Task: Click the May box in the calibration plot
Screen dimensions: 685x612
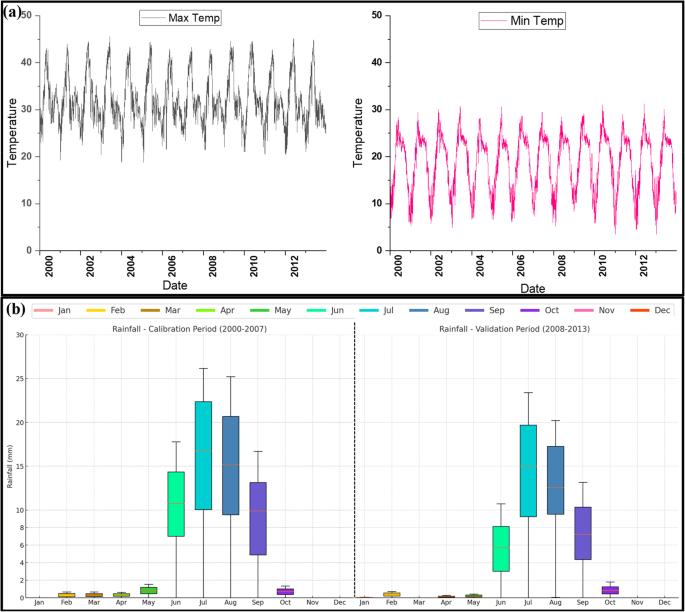Action: tap(149, 590)
